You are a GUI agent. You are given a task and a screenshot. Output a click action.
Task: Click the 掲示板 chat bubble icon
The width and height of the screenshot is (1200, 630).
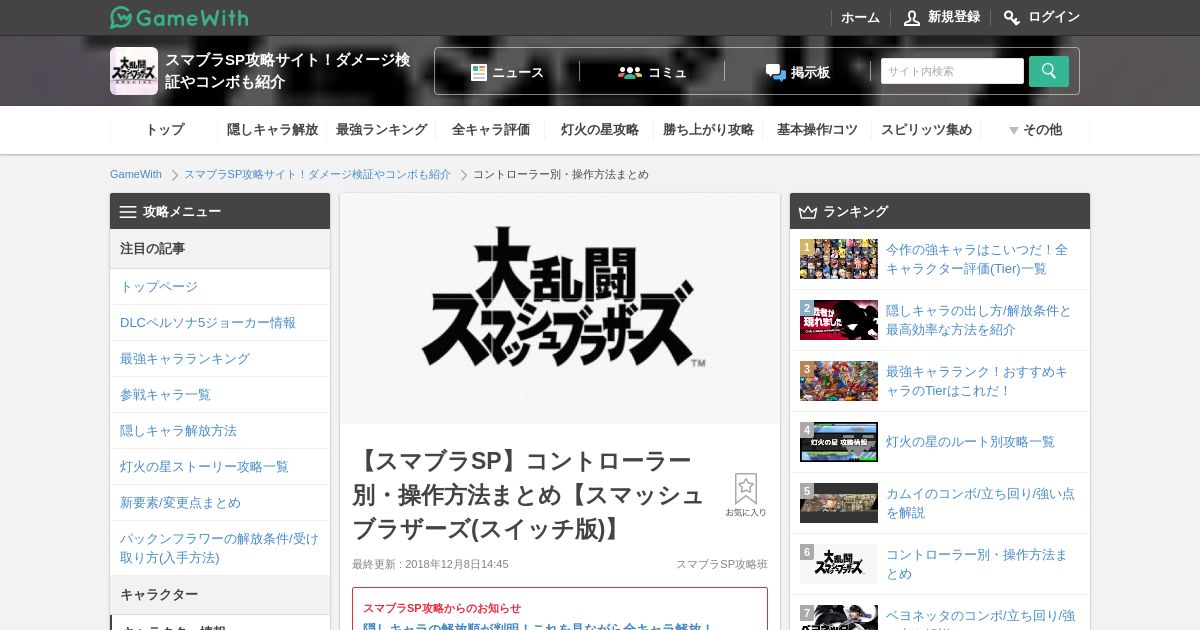tap(776, 72)
